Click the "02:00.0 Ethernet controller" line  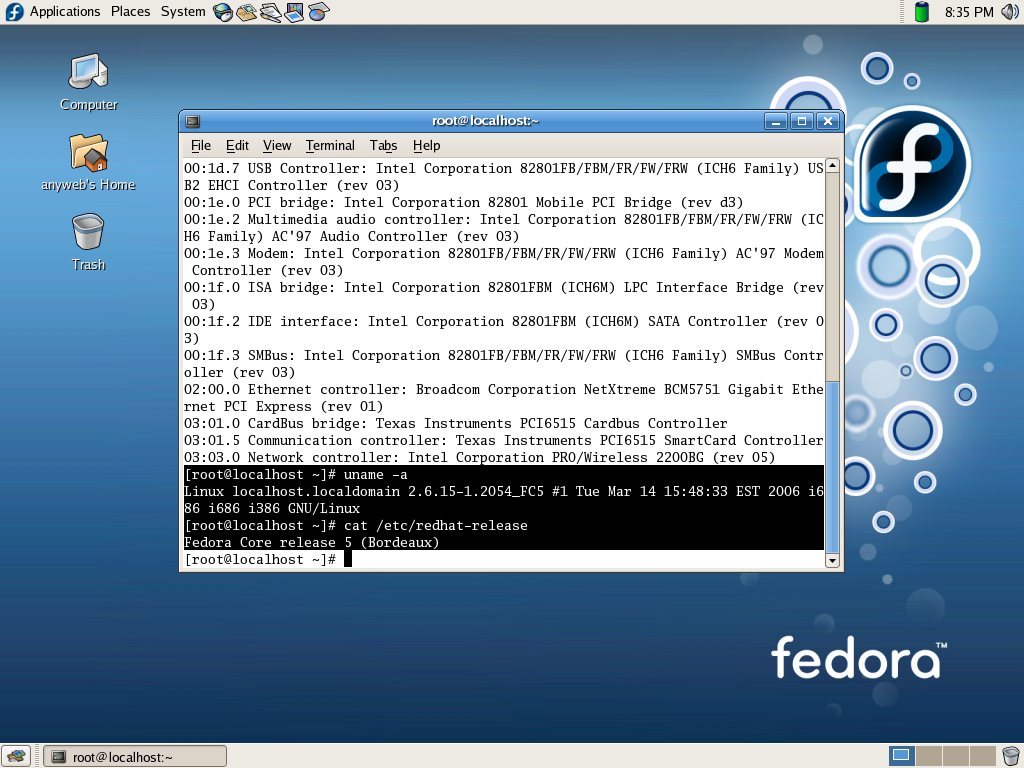point(504,398)
